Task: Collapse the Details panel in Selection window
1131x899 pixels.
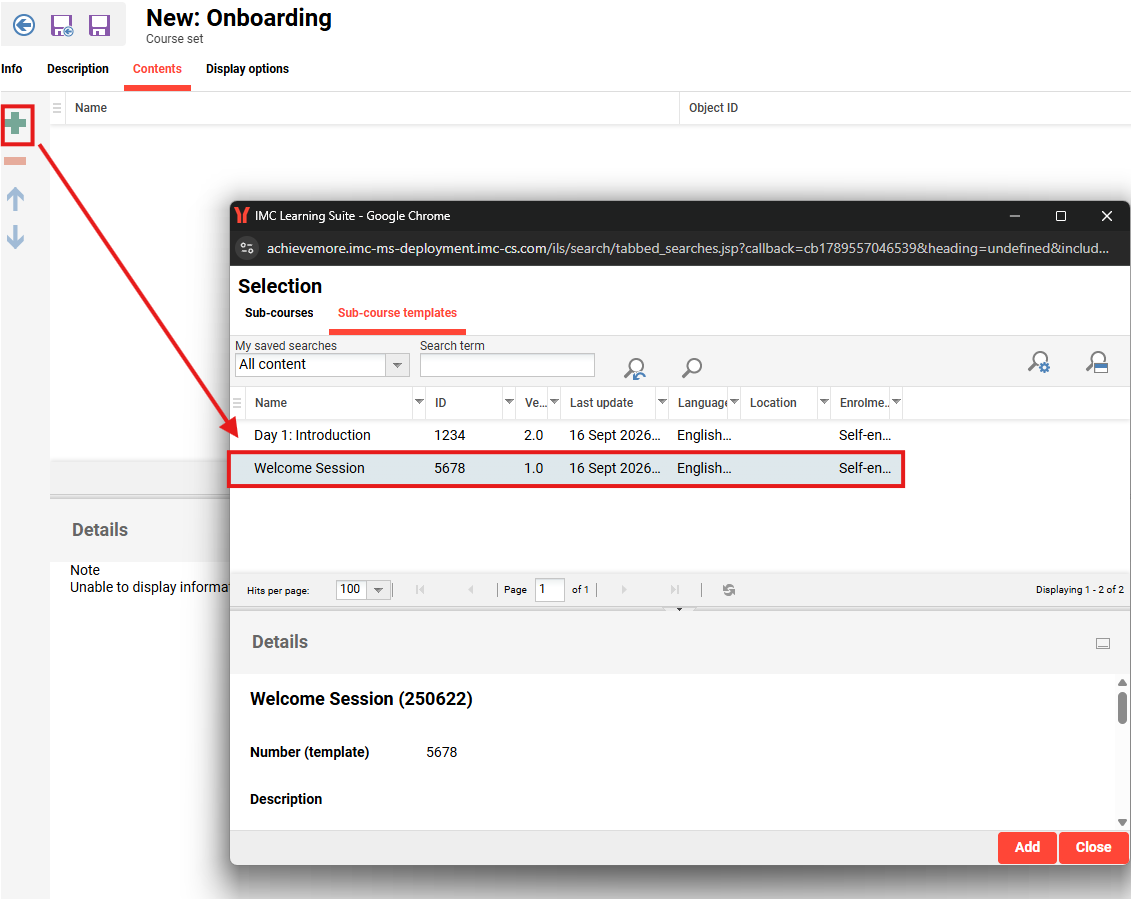Action: coord(1103,644)
